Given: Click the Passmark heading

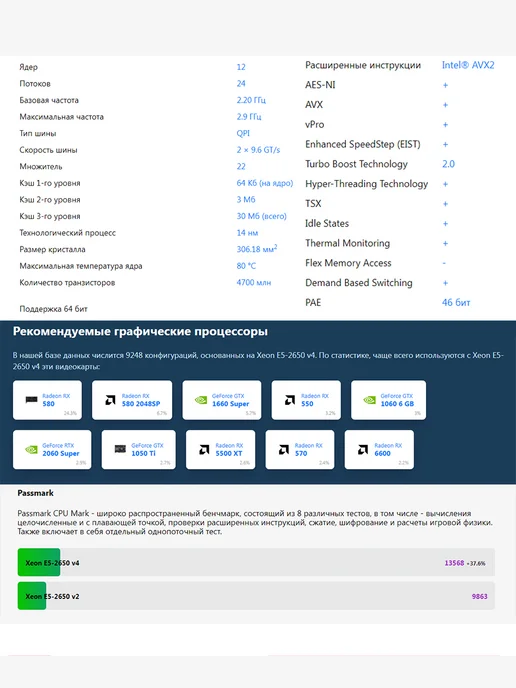Looking at the screenshot, I should pyautogui.click(x=36, y=493).
